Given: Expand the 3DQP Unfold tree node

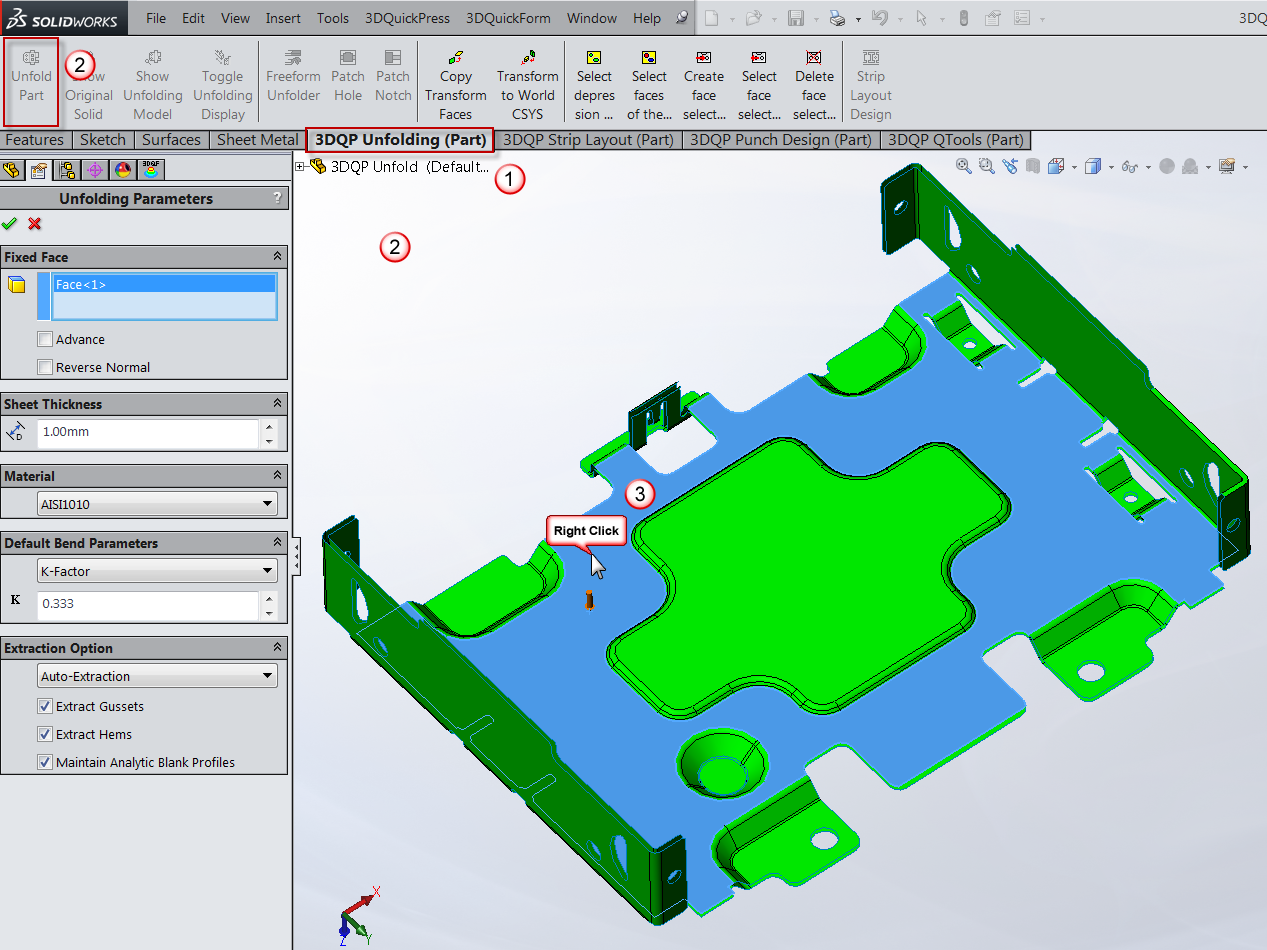Looking at the screenshot, I should (x=300, y=167).
